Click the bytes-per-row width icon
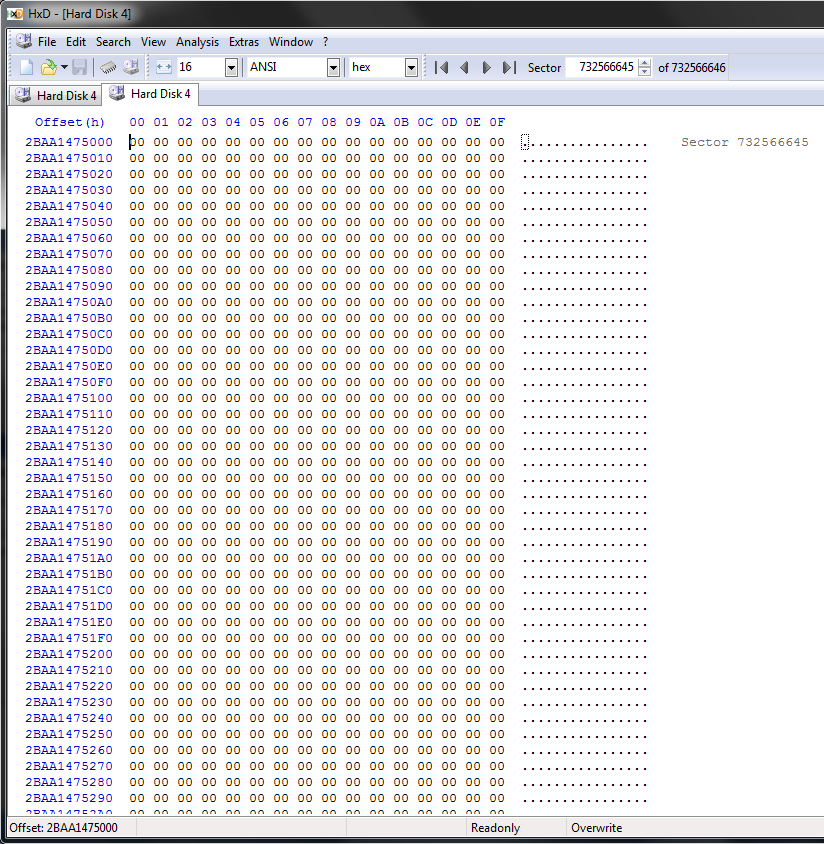824x844 pixels. point(164,67)
